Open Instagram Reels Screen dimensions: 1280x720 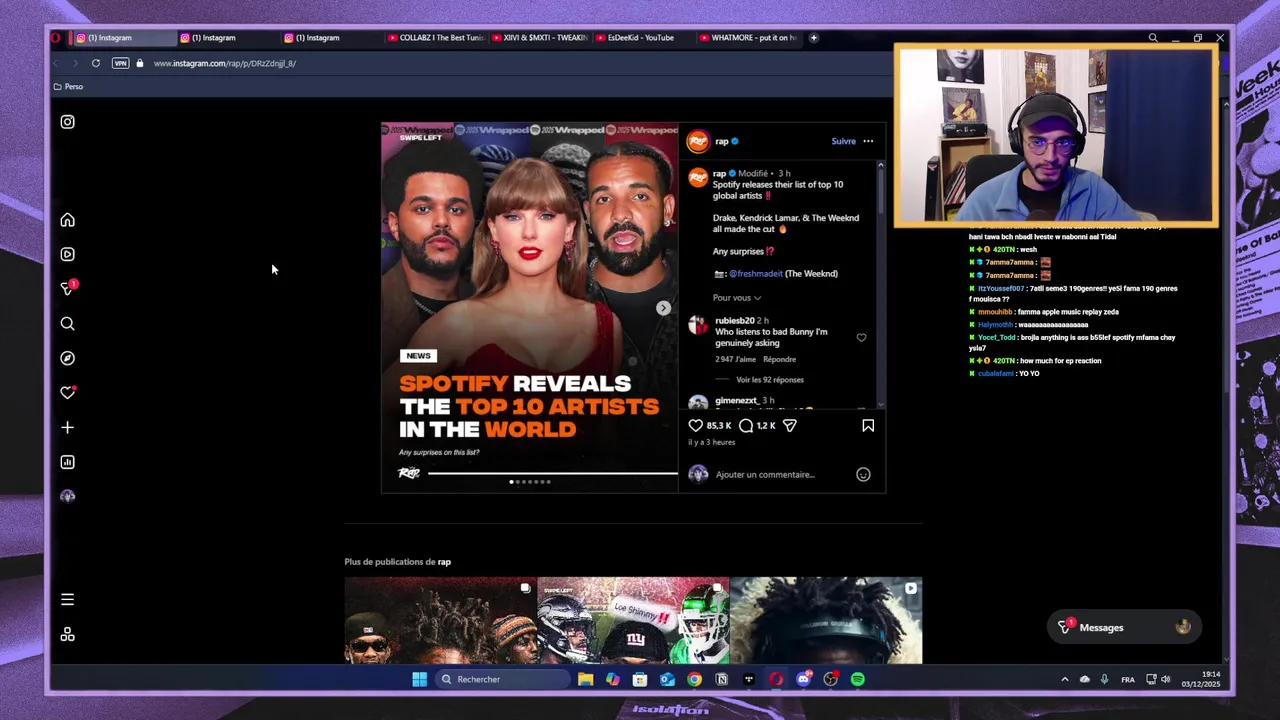tap(67, 254)
